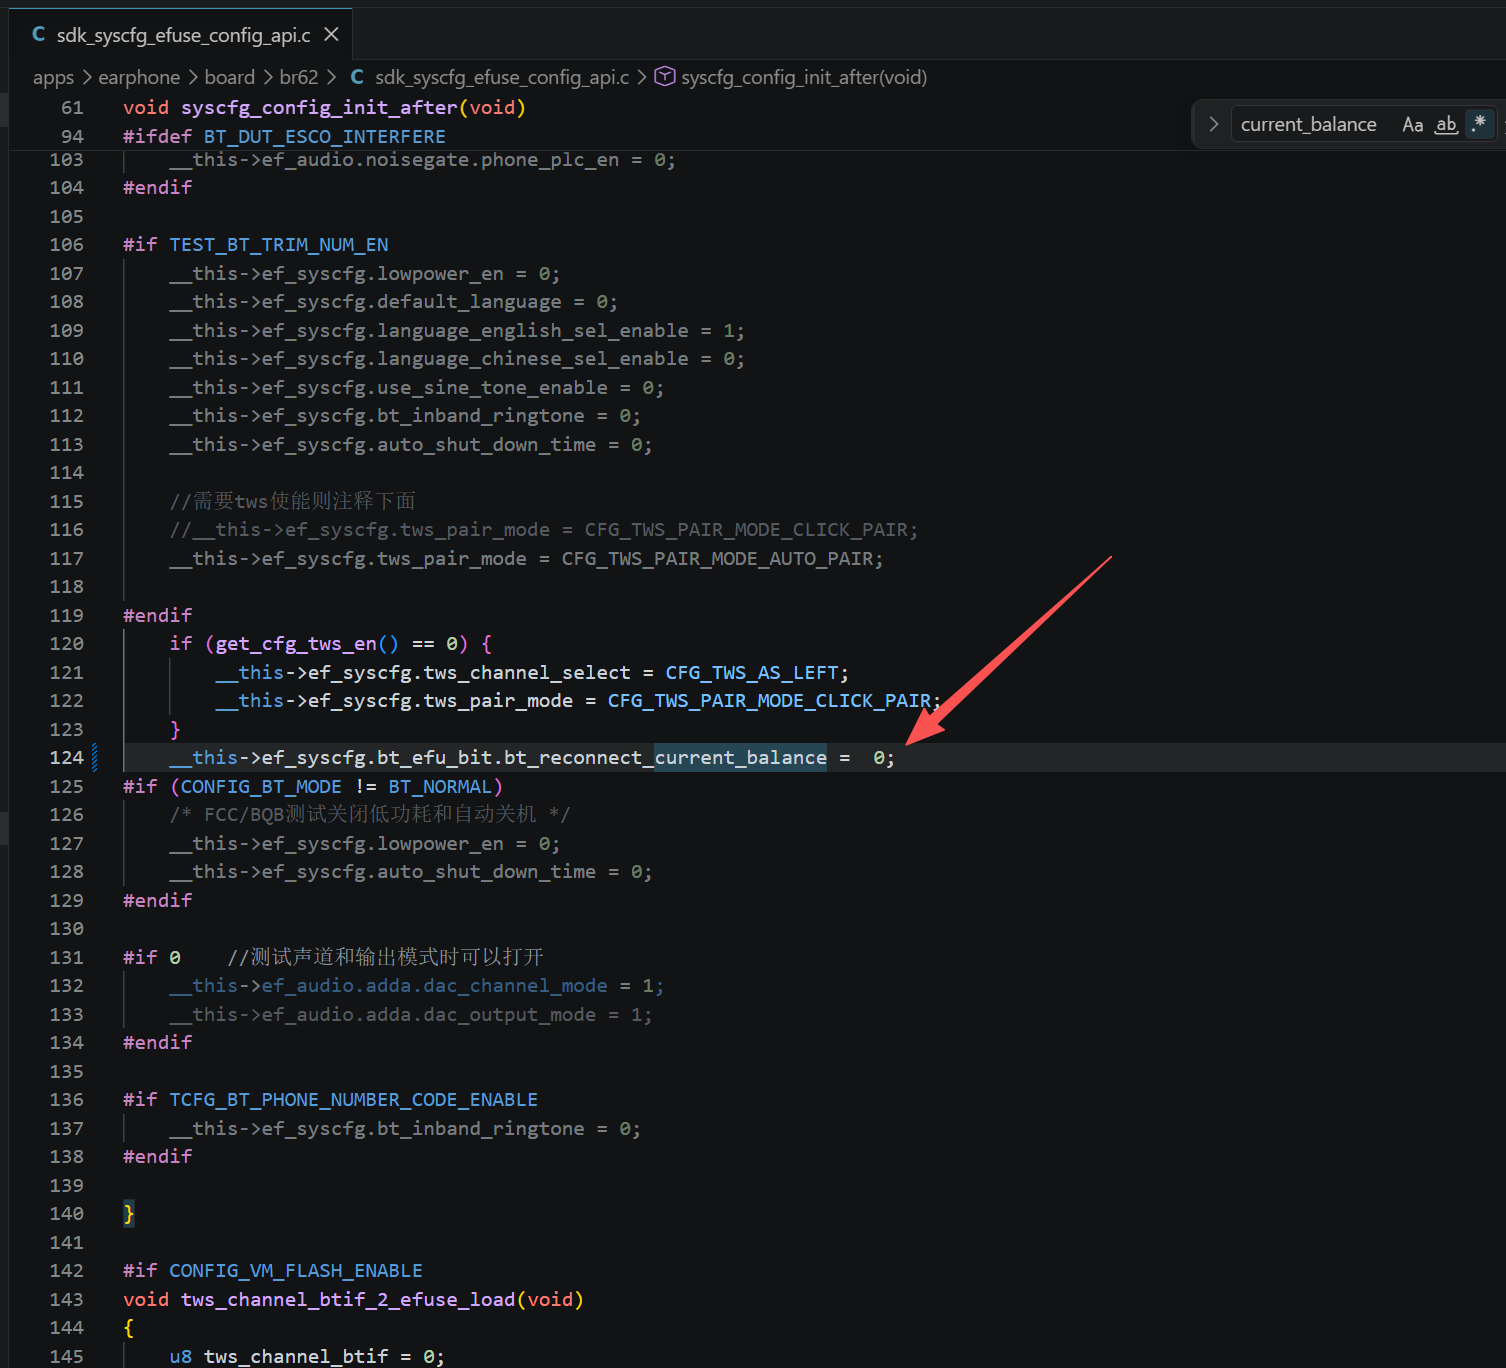Click CONFIG_VM_FLASH_ENABLE on line 142
The image size is (1506, 1368).
296,1270
